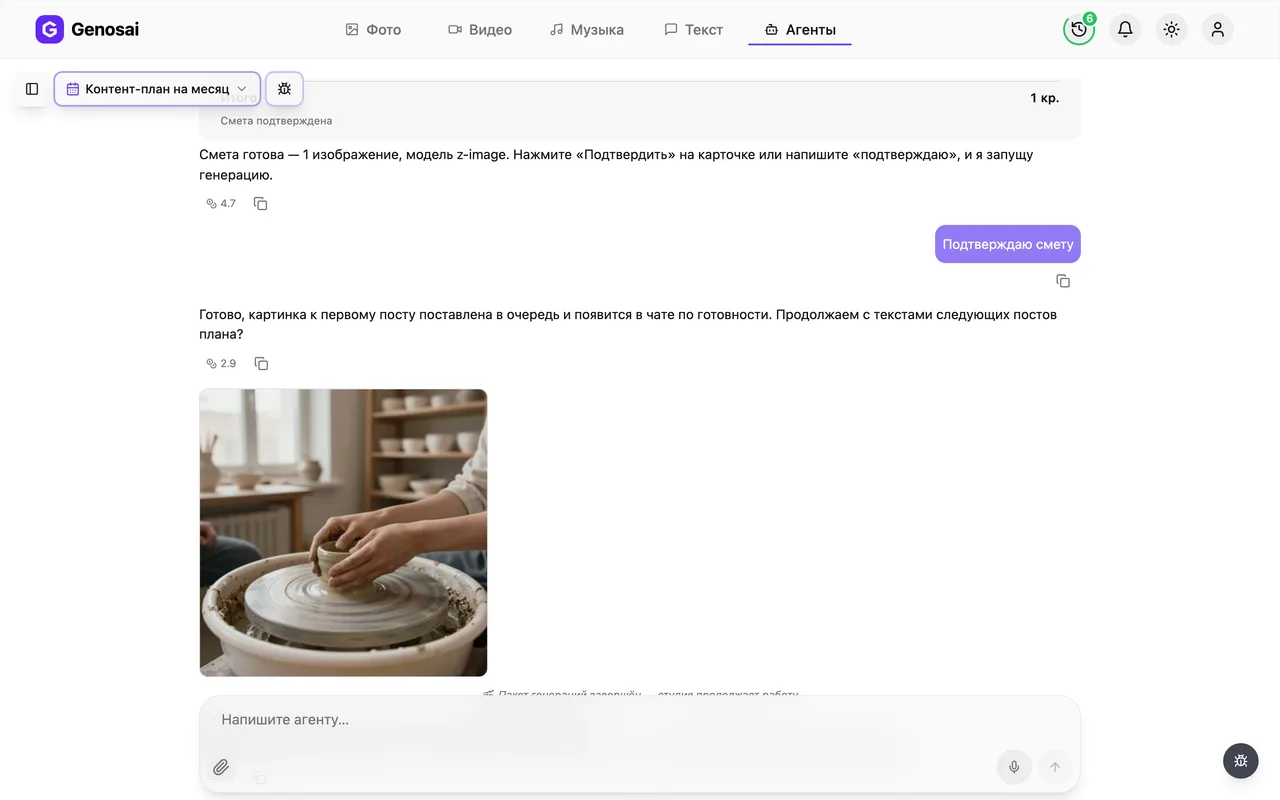Open the user profile icon
Viewport: 1280px width, 800px height.
[x=1217, y=30]
